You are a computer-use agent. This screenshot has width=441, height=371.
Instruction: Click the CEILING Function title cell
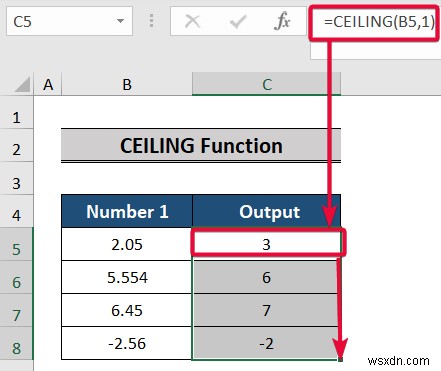[201, 146]
